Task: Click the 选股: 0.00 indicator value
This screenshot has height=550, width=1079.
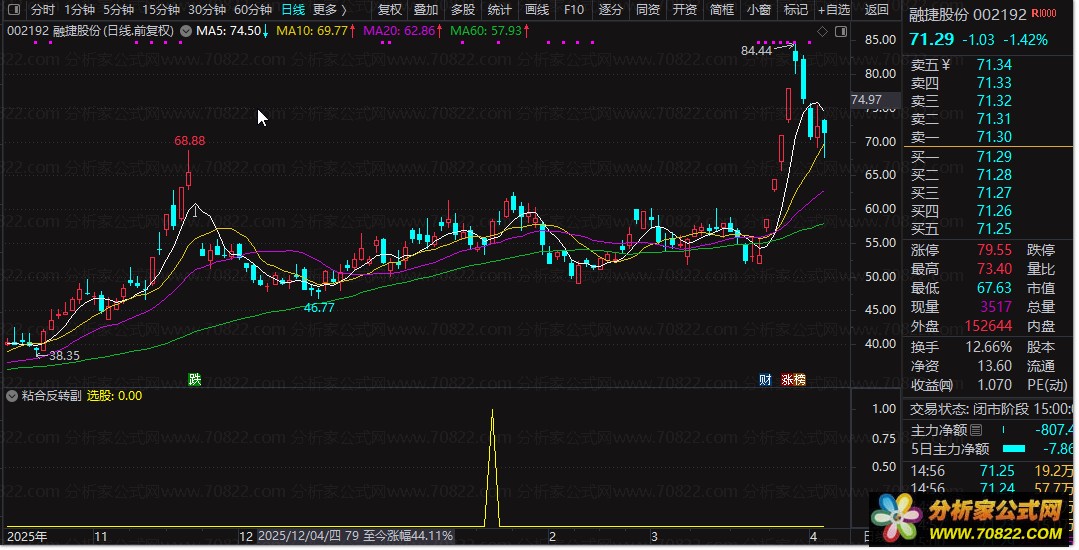Action: [x=114, y=396]
